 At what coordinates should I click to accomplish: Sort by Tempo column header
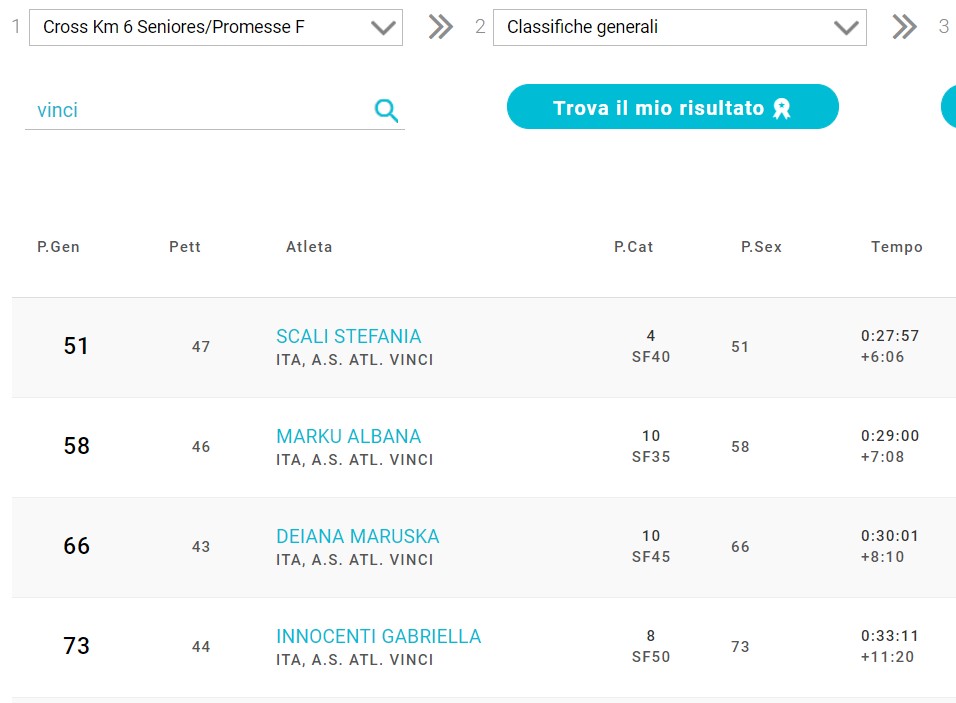[897, 247]
